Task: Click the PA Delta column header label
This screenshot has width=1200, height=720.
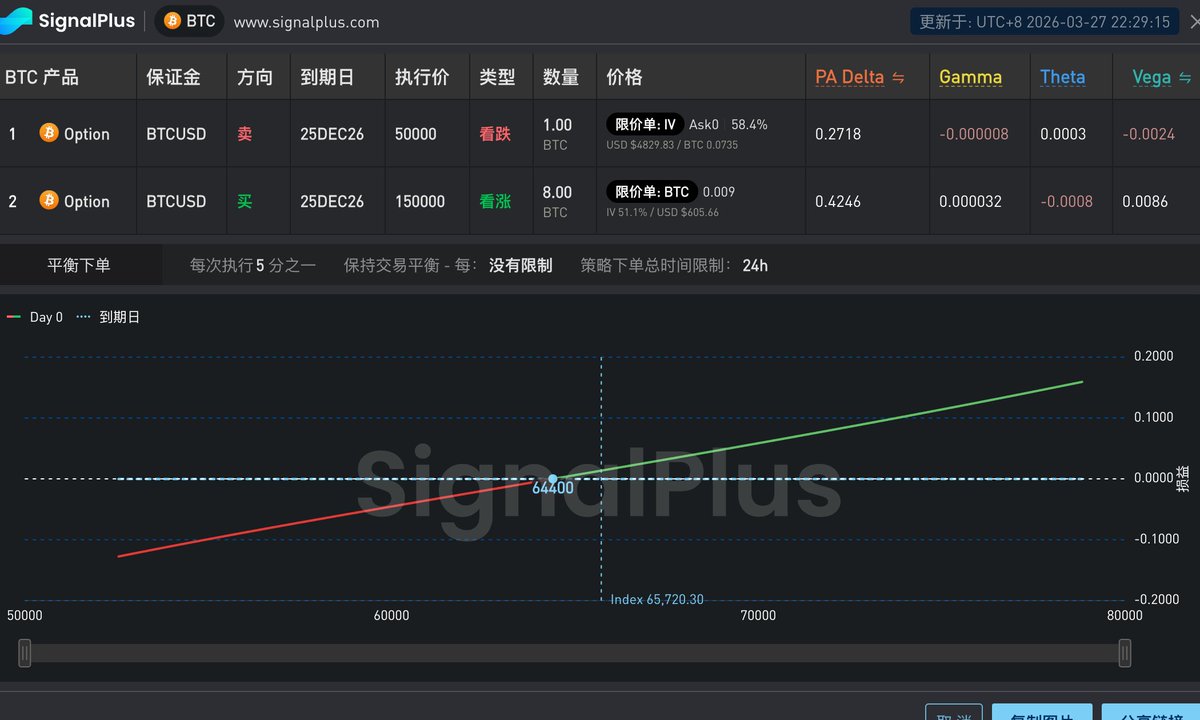Action: tap(850, 77)
